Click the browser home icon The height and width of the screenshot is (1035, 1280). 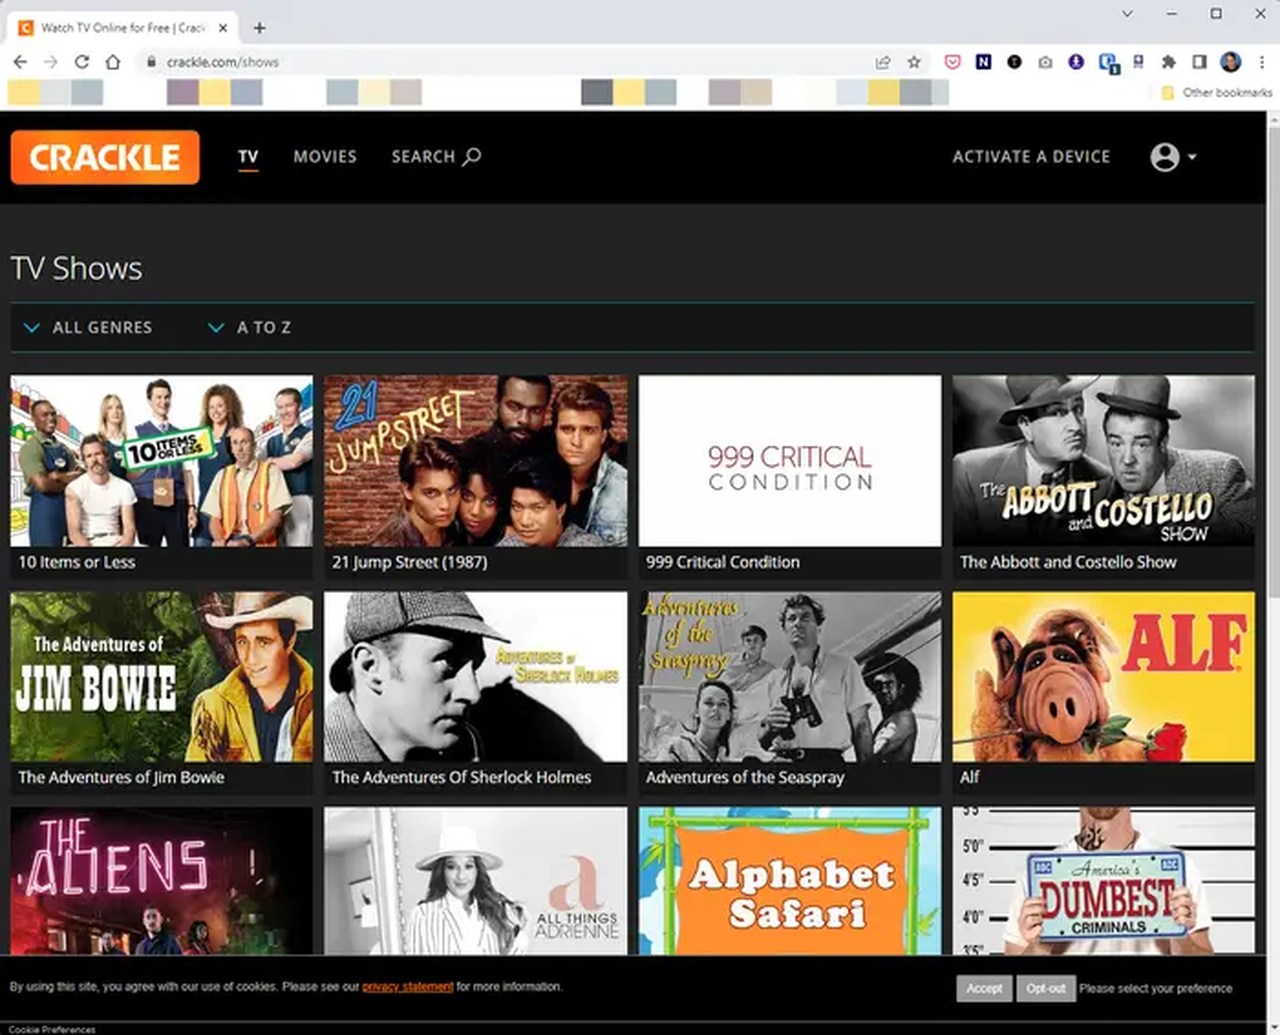point(113,62)
